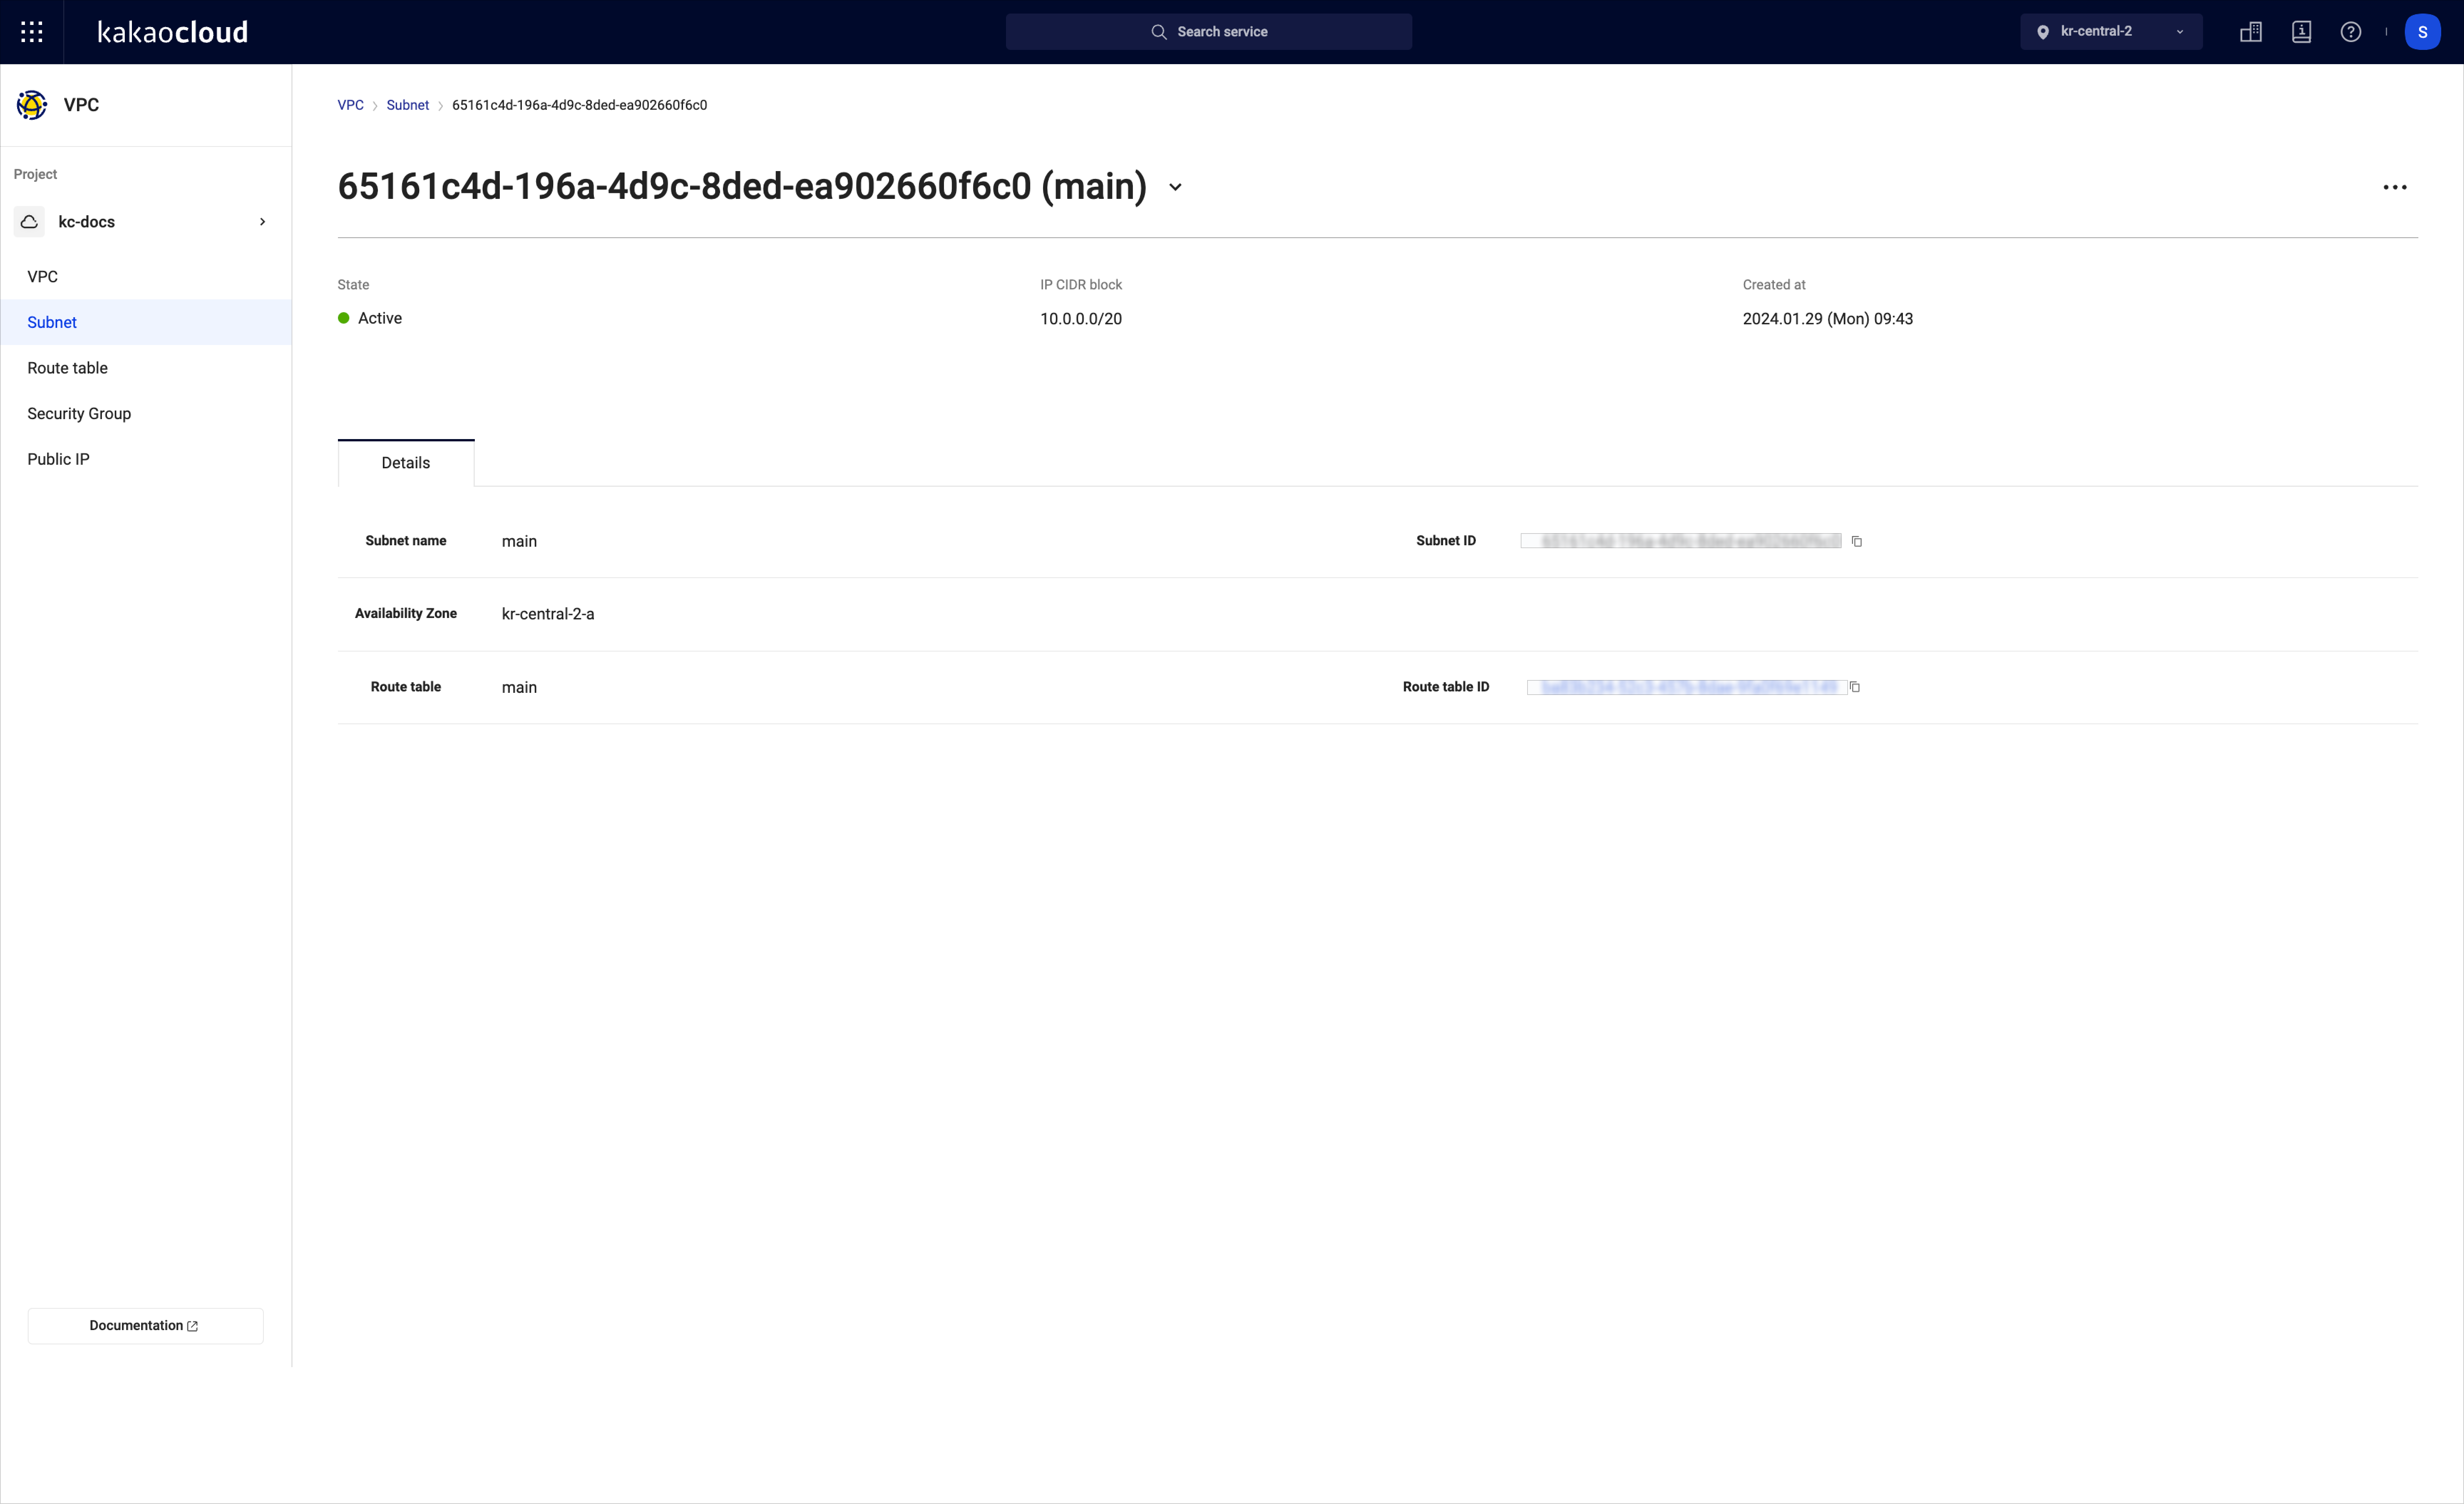
Task: Open the help question mark icon
Action: pos(2351,32)
